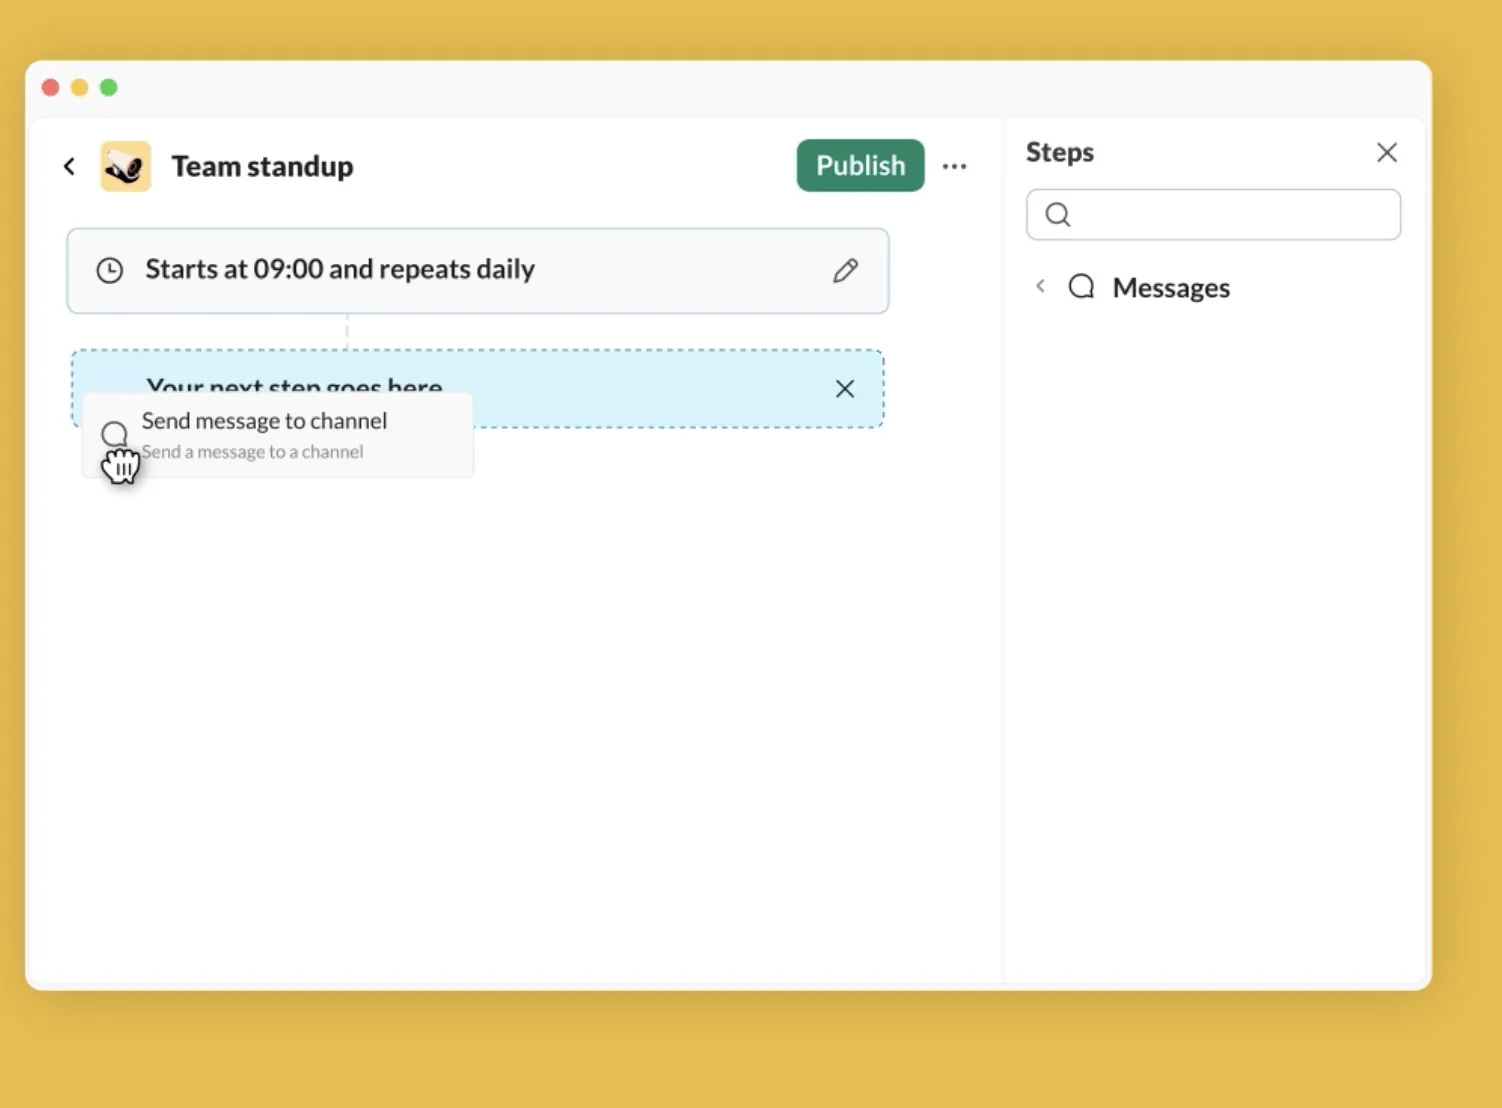The height and width of the screenshot is (1108, 1502).
Task: Collapse Messages with the back chevron
Action: coord(1040,286)
